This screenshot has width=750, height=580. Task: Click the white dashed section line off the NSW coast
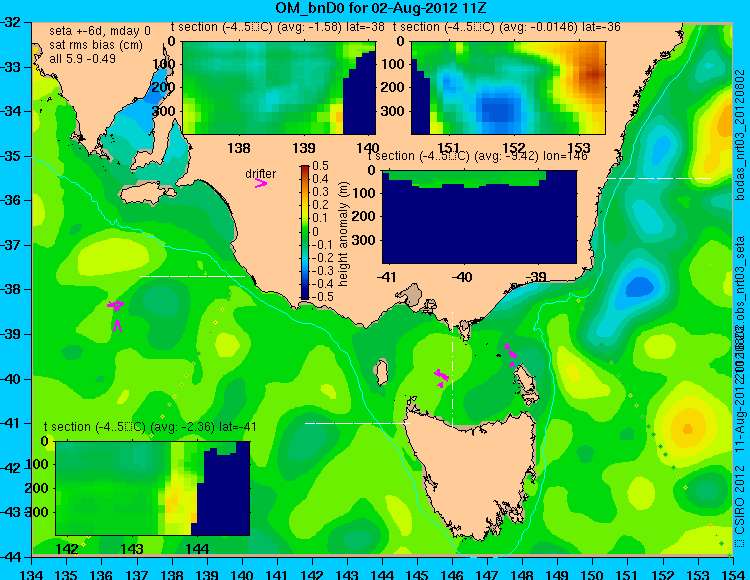(659, 178)
